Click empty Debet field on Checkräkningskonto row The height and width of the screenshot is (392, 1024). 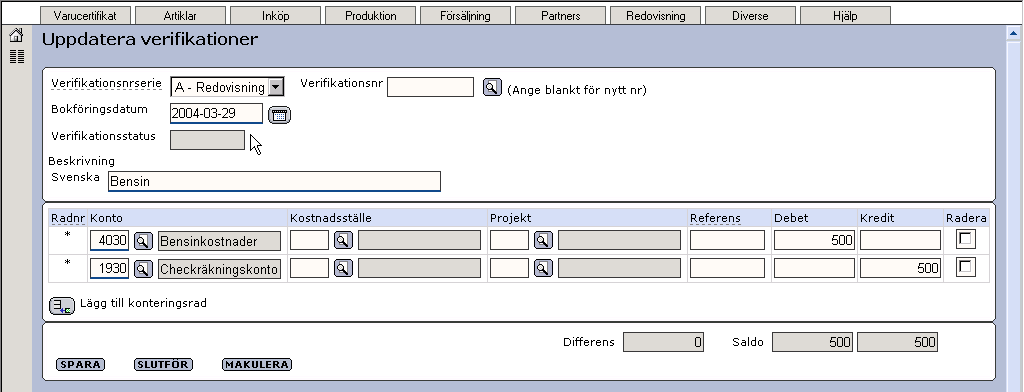click(814, 268)
